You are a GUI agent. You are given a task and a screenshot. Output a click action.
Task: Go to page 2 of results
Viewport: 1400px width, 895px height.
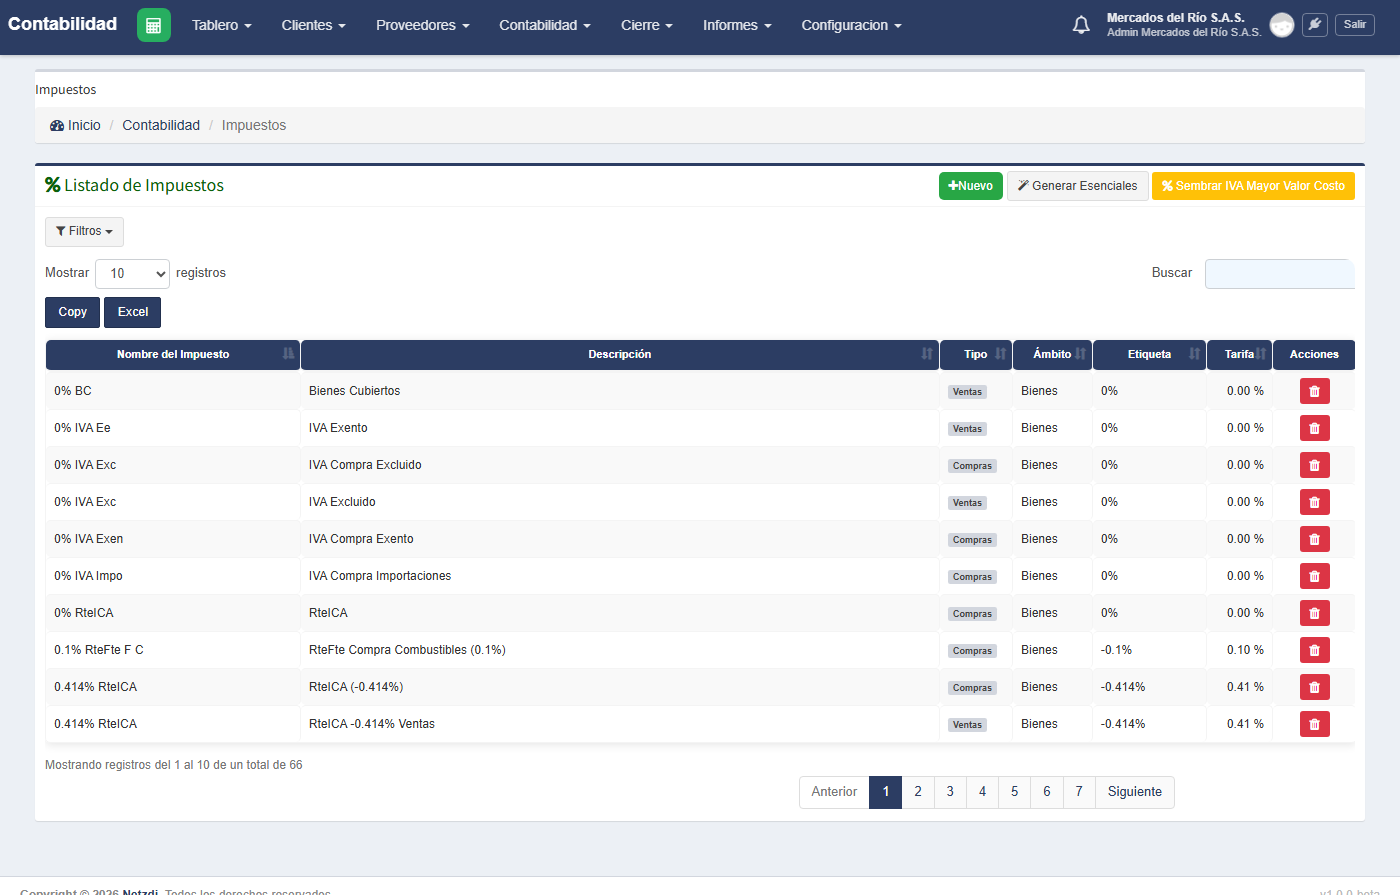point(918,792)
